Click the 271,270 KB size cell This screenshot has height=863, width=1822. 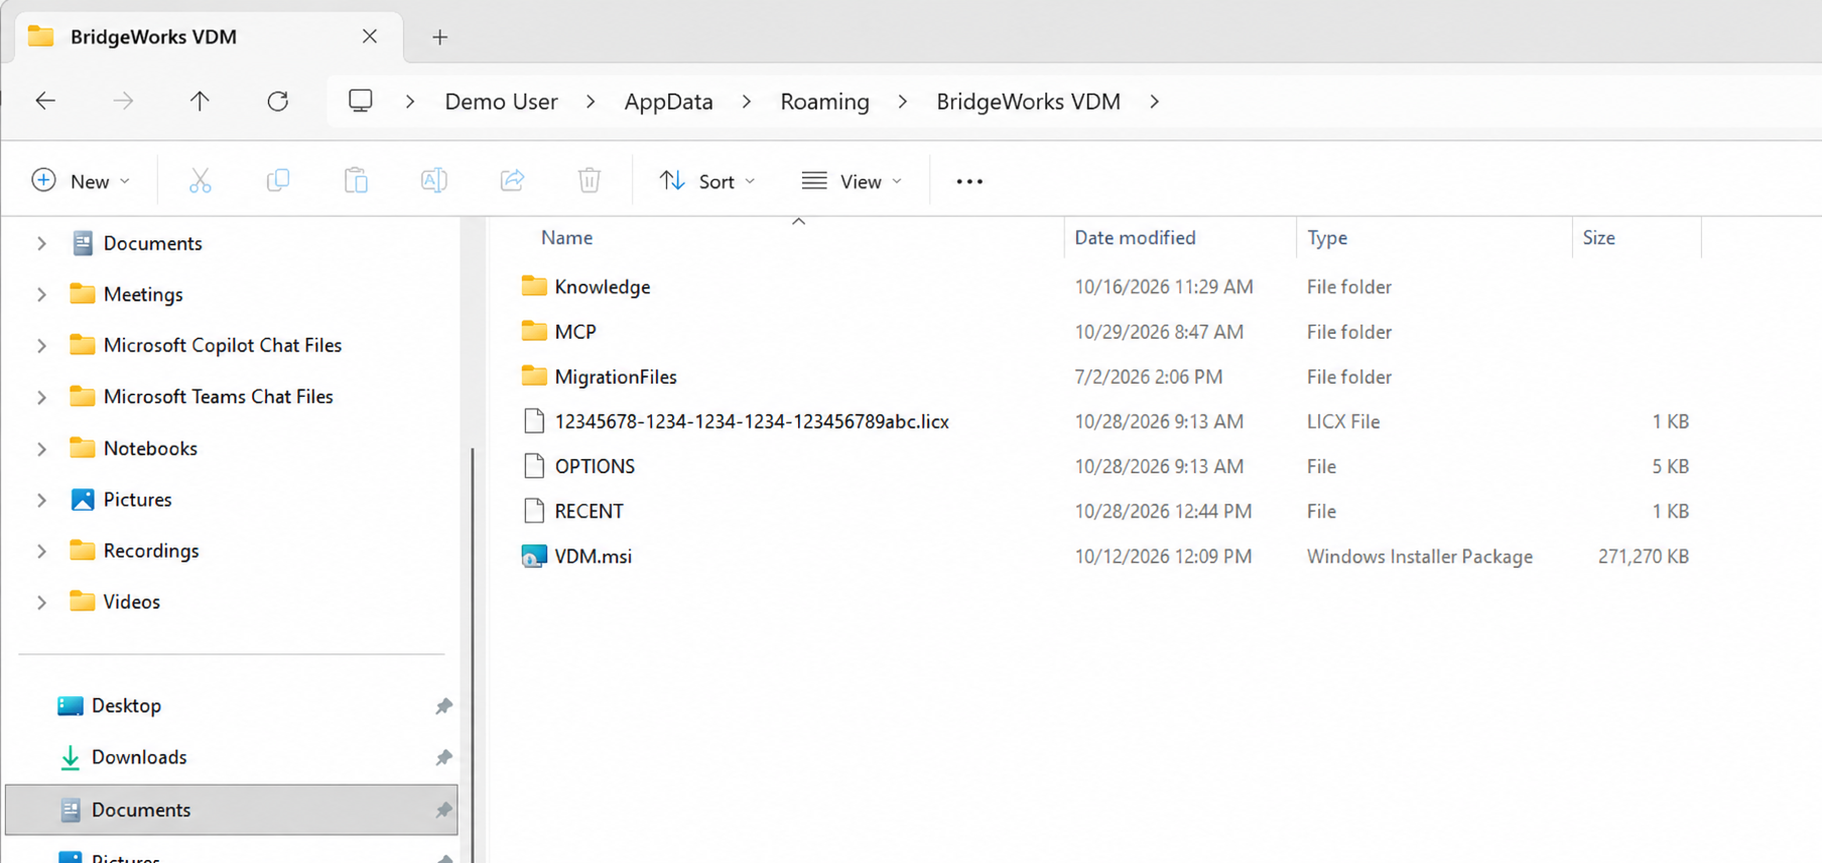tap(1643, 556)
